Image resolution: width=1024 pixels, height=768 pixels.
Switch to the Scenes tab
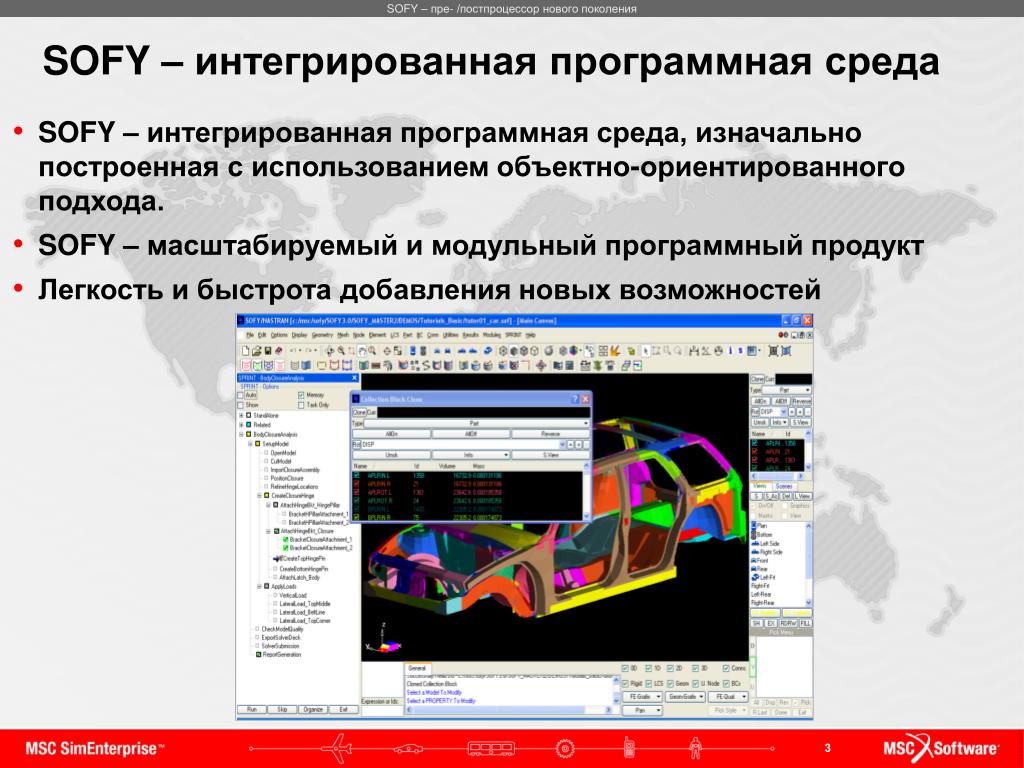(x=784, y=486)
